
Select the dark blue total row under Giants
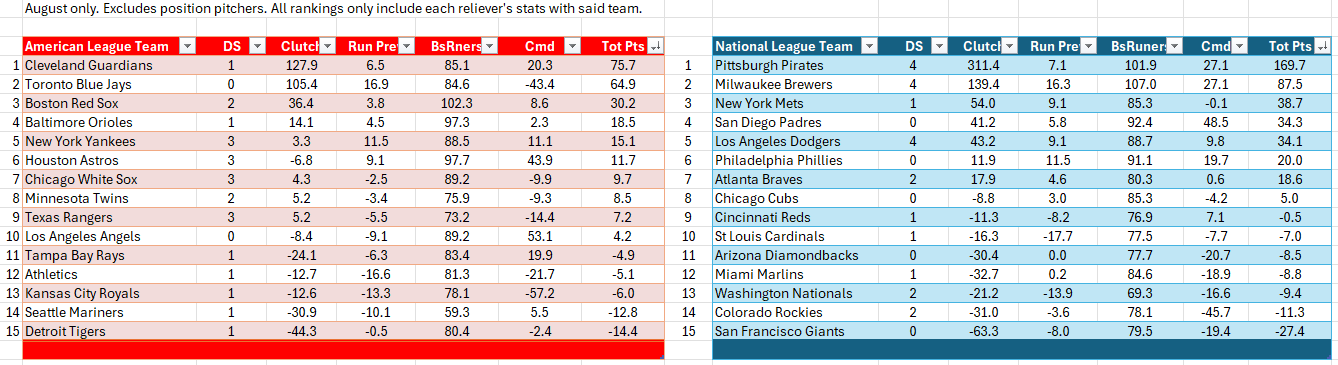coord(1023,350)
